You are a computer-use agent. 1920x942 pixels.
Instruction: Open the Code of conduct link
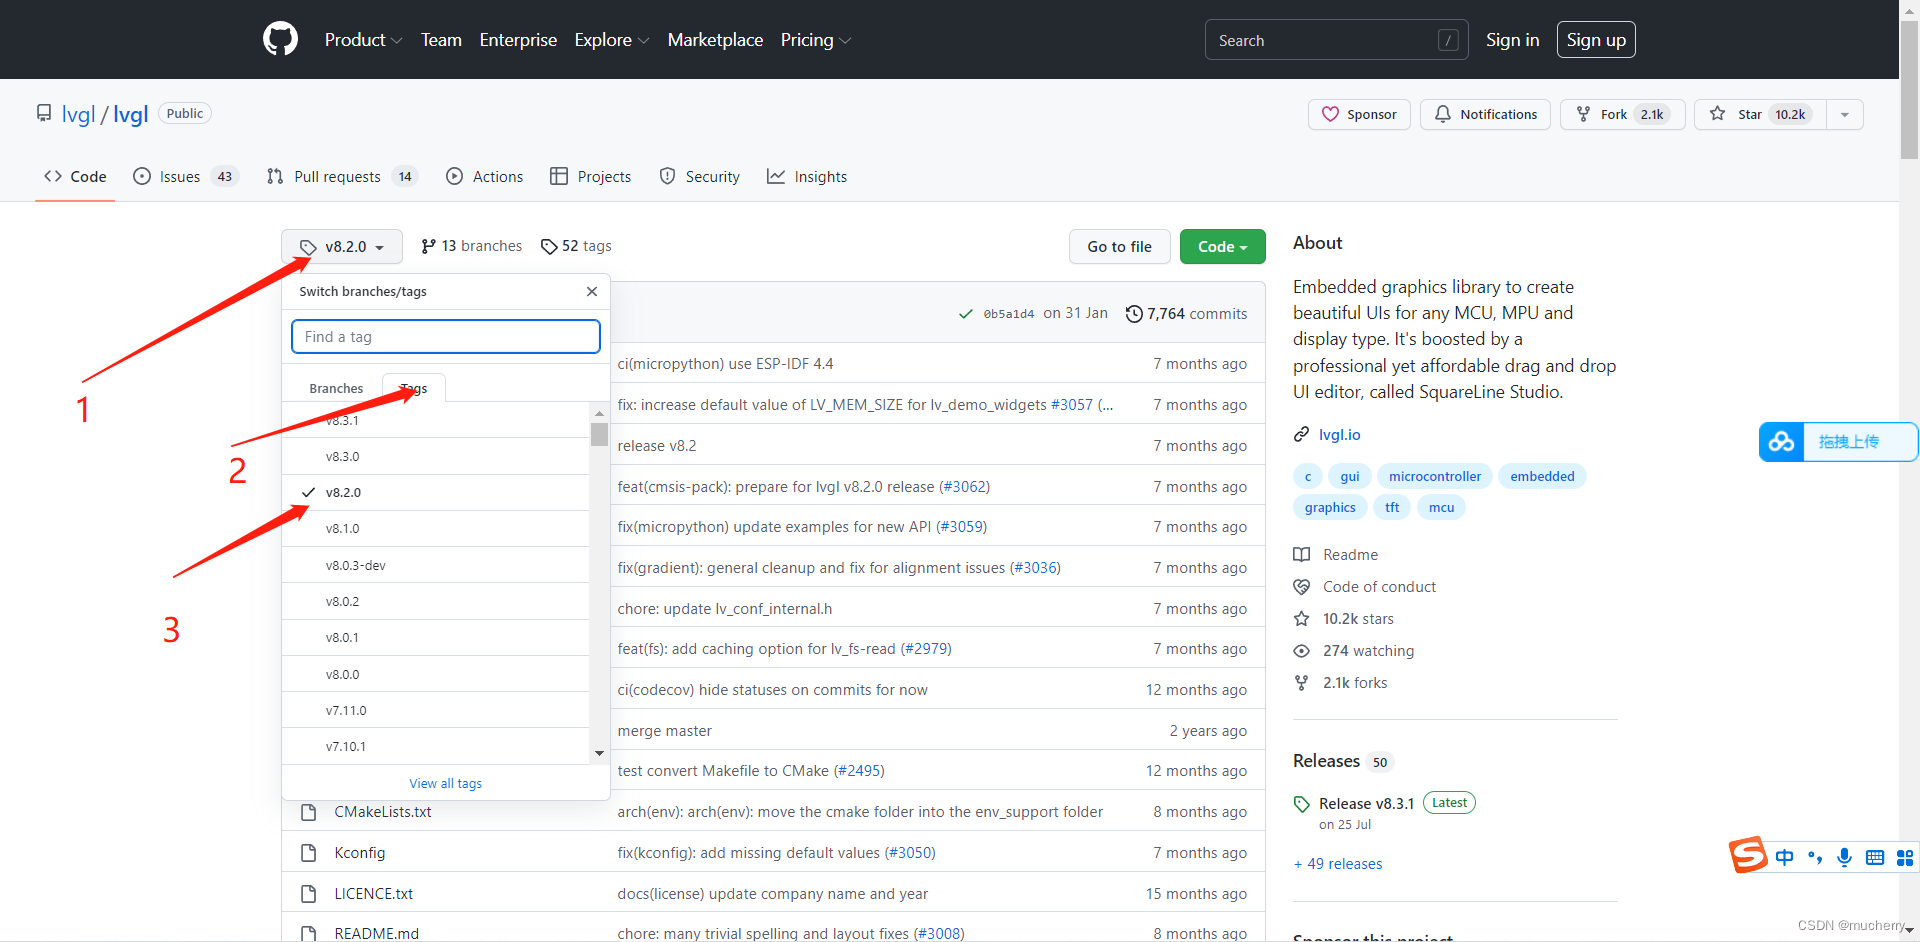click(1365, 586)
